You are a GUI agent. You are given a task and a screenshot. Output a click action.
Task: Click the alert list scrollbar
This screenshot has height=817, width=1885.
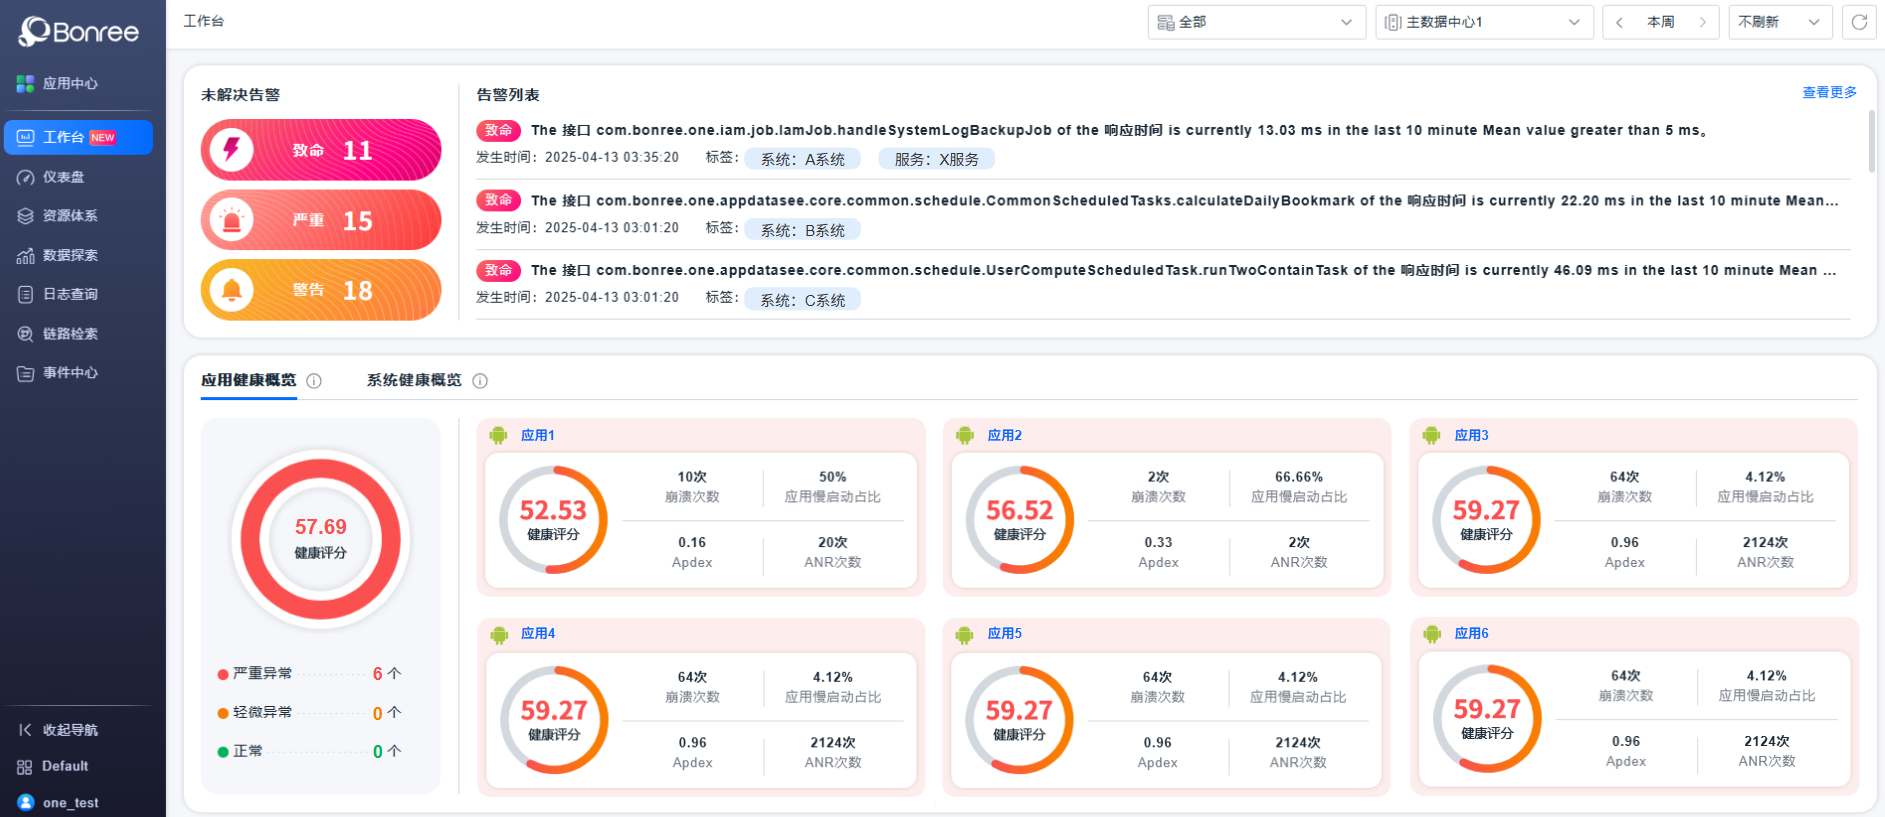[x=1872, y=141]
